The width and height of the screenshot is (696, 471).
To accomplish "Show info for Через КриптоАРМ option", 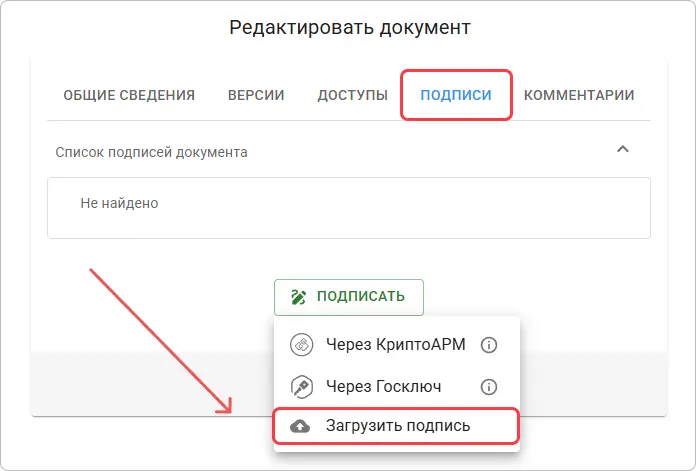I will point(489,345).
